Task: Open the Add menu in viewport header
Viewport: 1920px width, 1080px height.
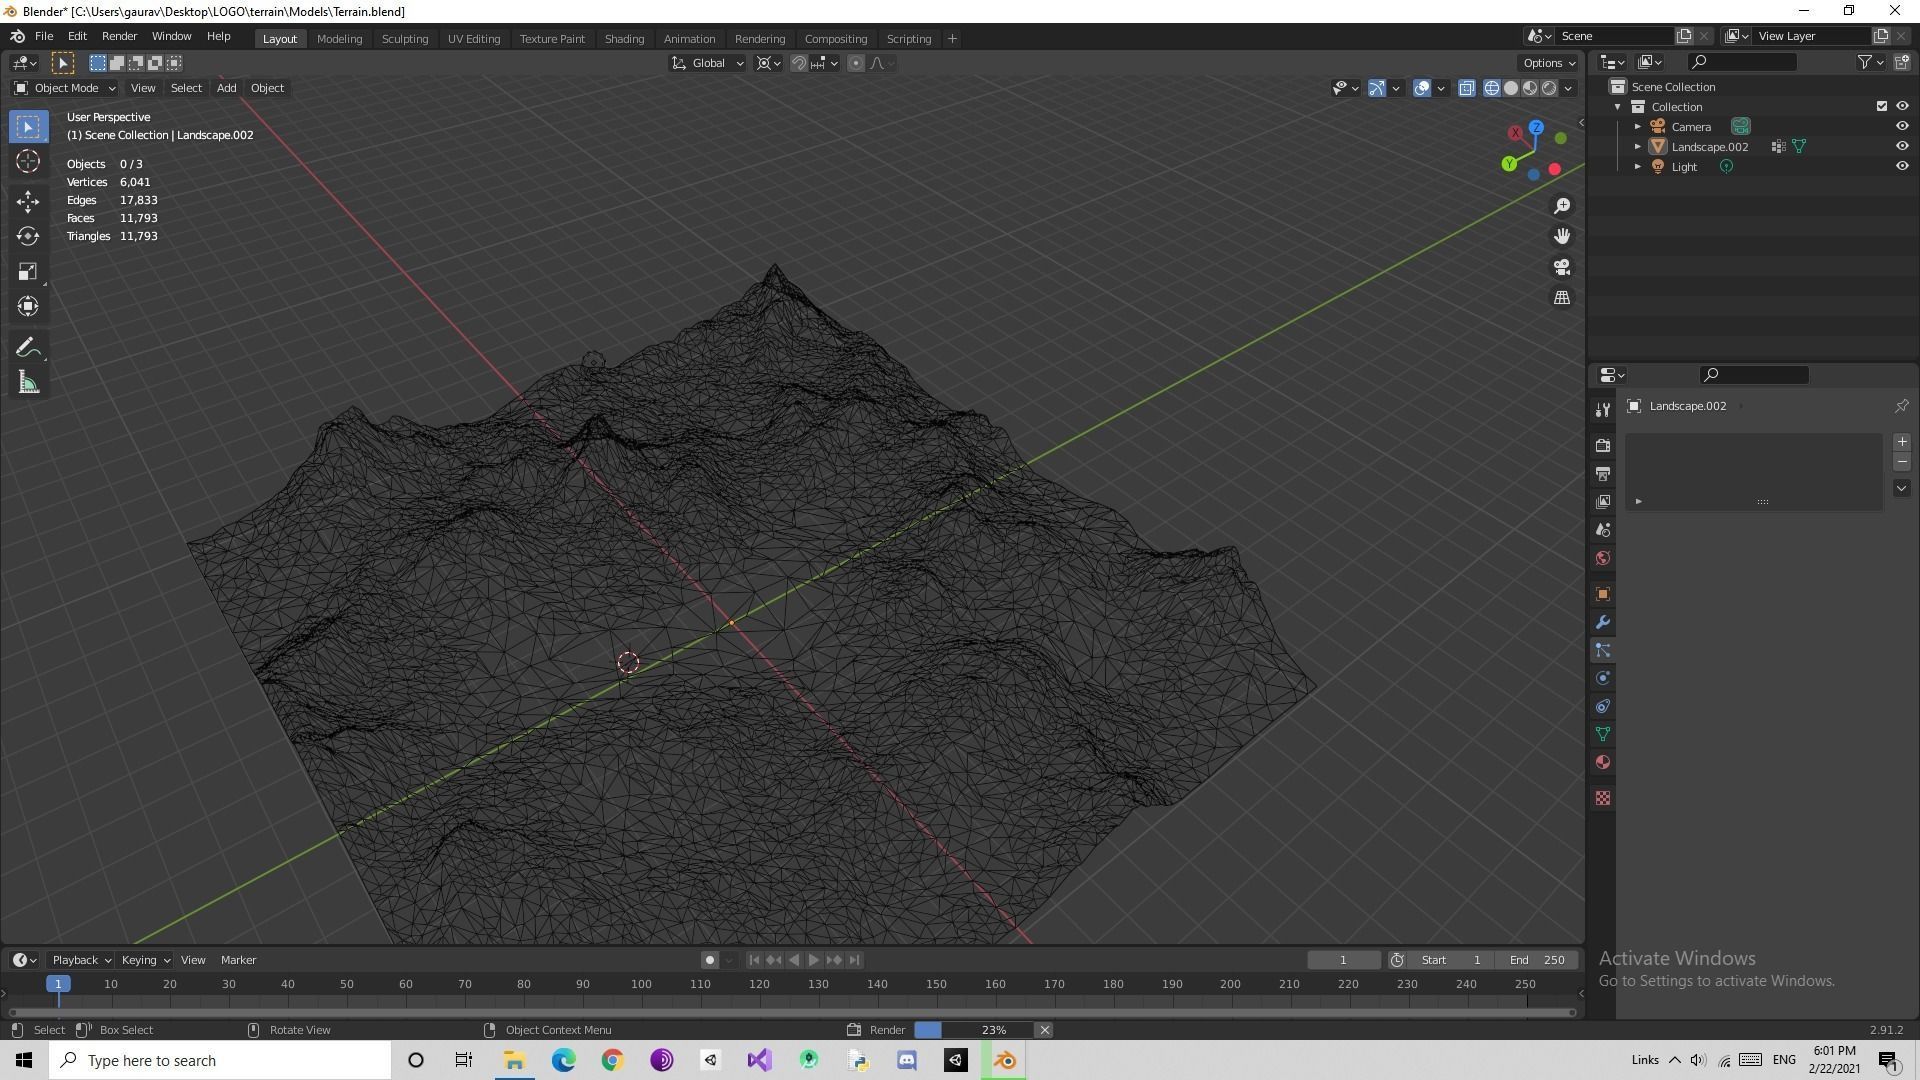Action: (x=226, y=88)
